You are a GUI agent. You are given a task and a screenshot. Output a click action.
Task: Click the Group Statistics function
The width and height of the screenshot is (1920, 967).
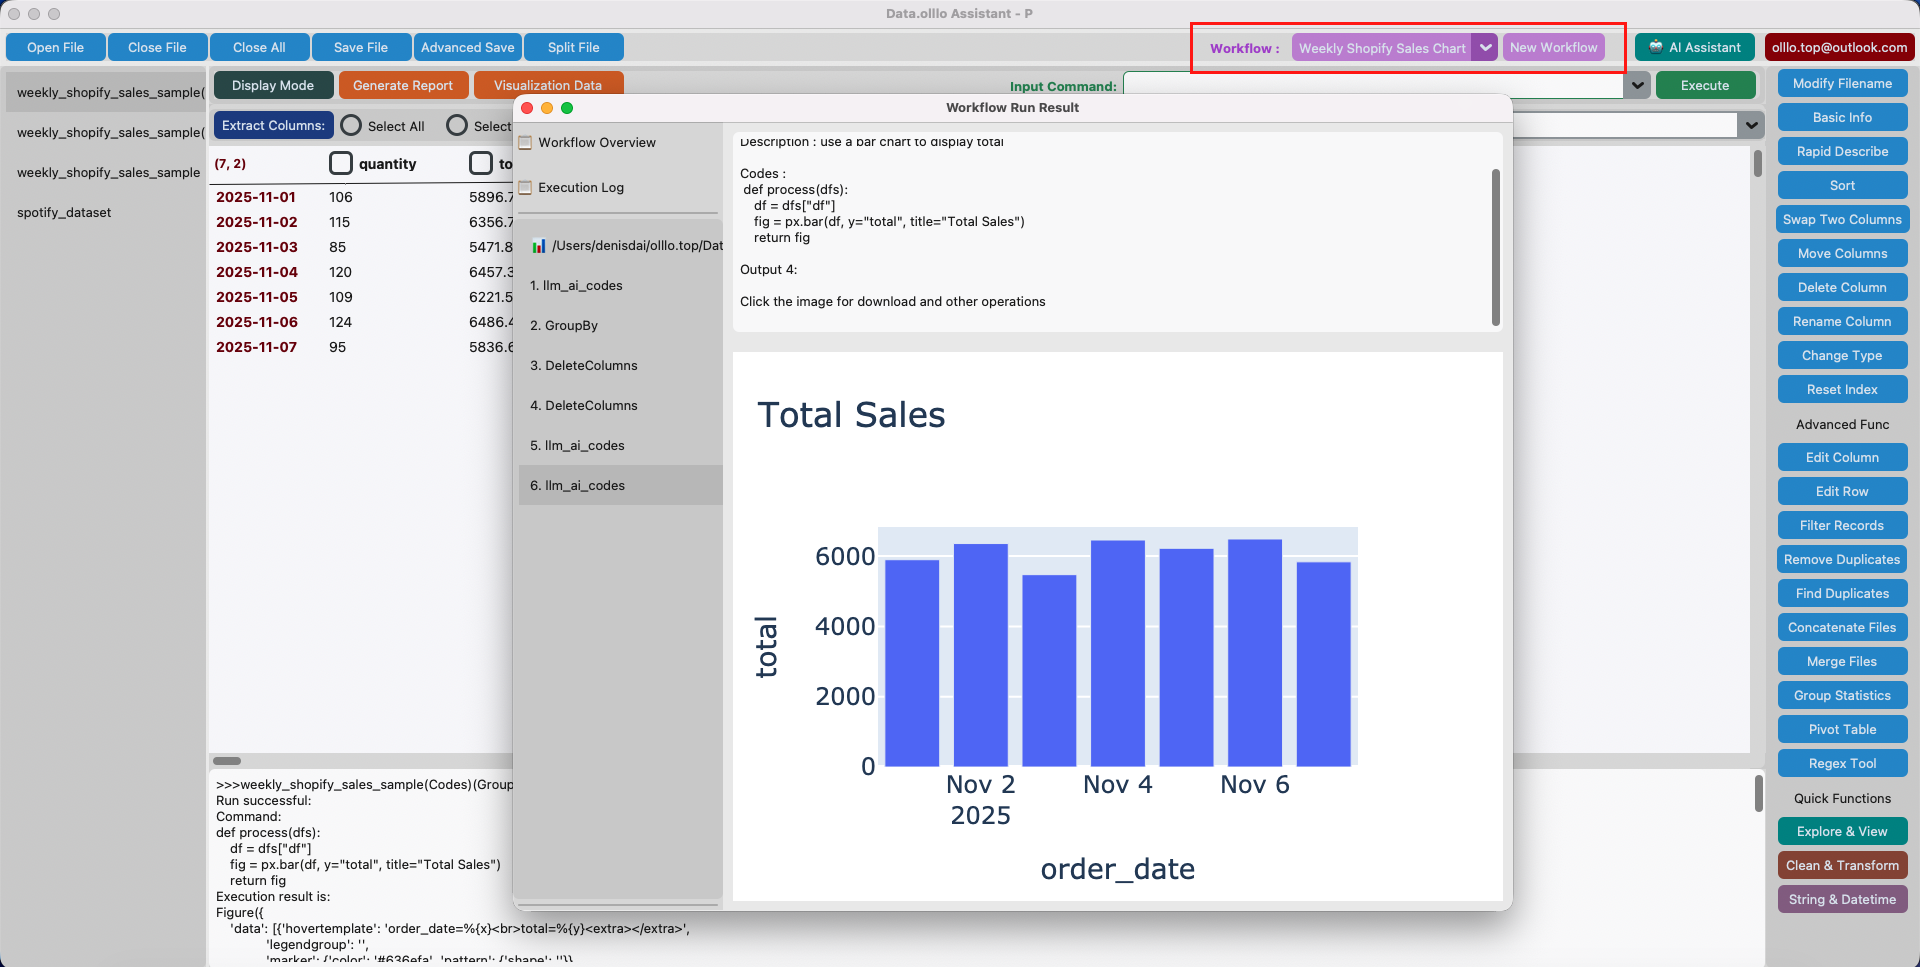1841,695
